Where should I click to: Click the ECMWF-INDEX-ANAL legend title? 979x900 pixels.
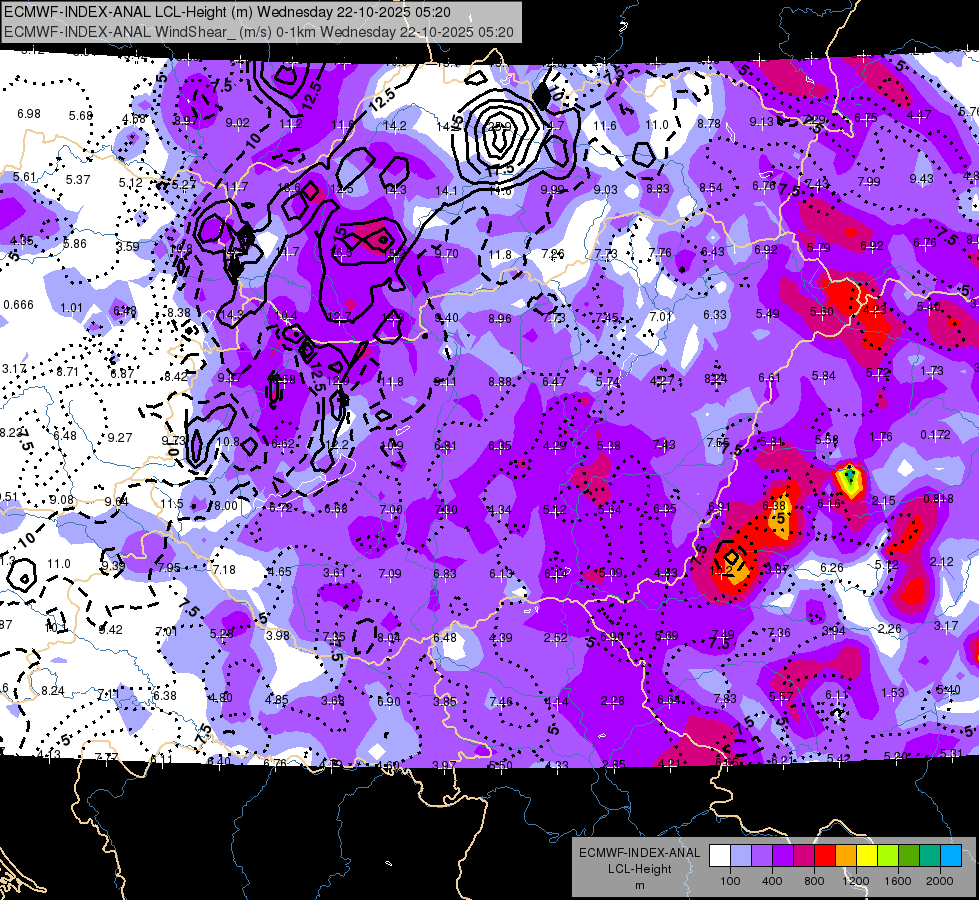click(x=640, y=853)
